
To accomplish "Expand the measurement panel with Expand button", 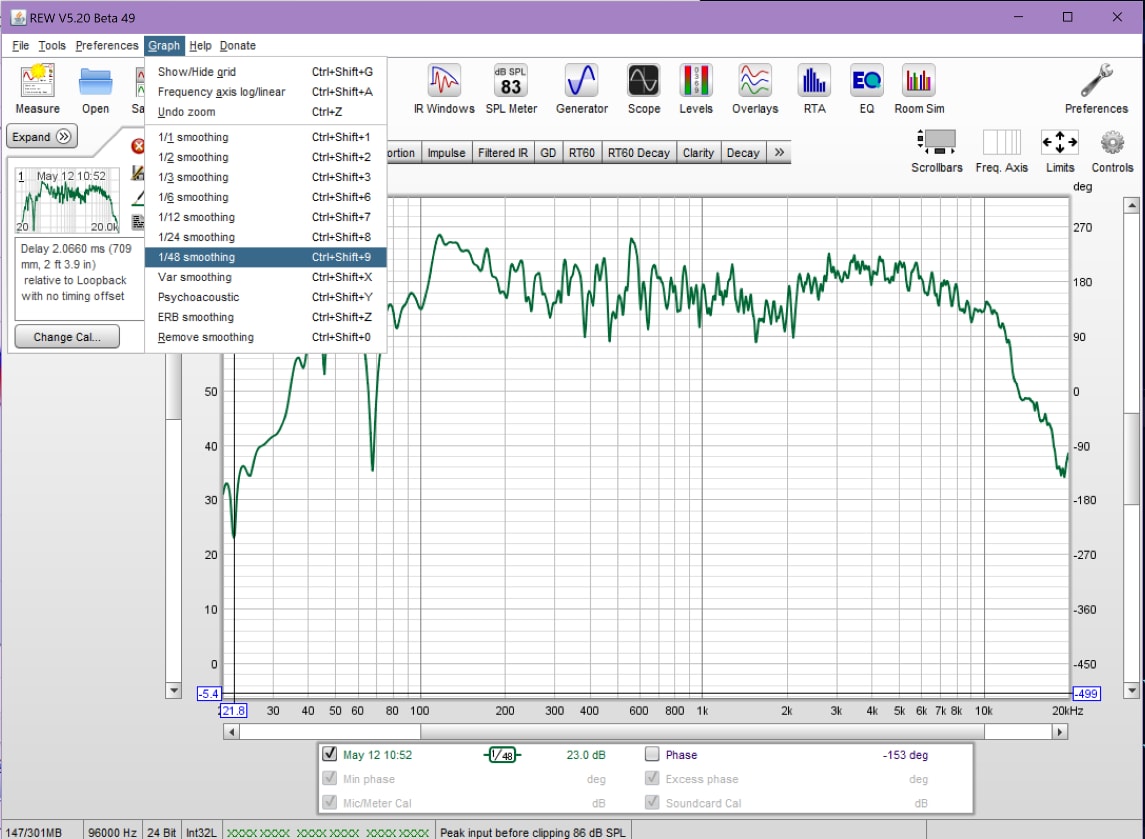I will (x=42, y=137).
